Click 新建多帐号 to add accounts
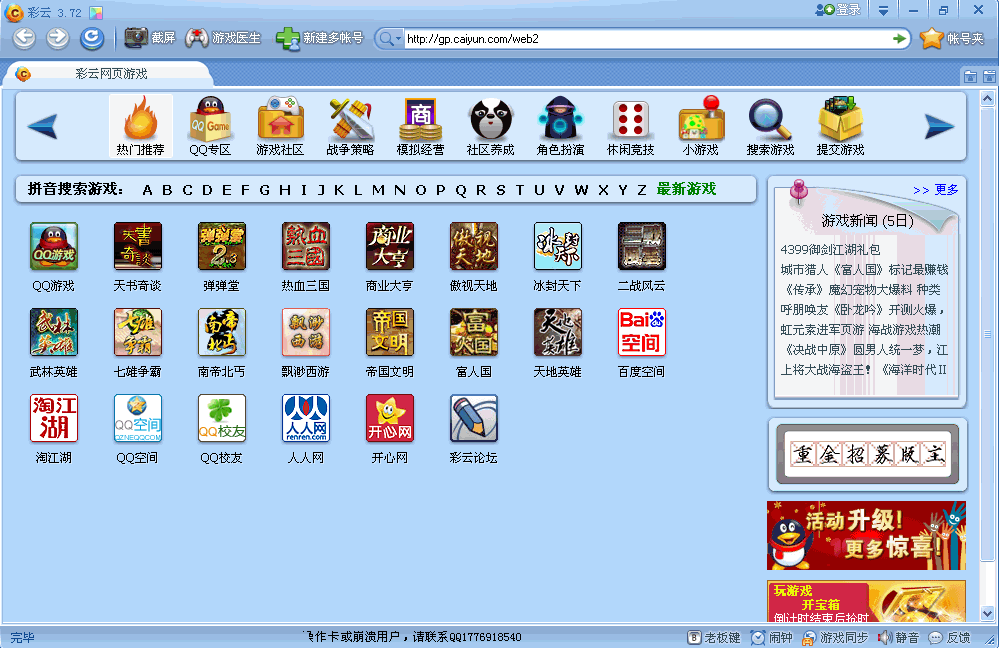Image resolution: width=999 pixels, height=648 pixels. (319, 38)
